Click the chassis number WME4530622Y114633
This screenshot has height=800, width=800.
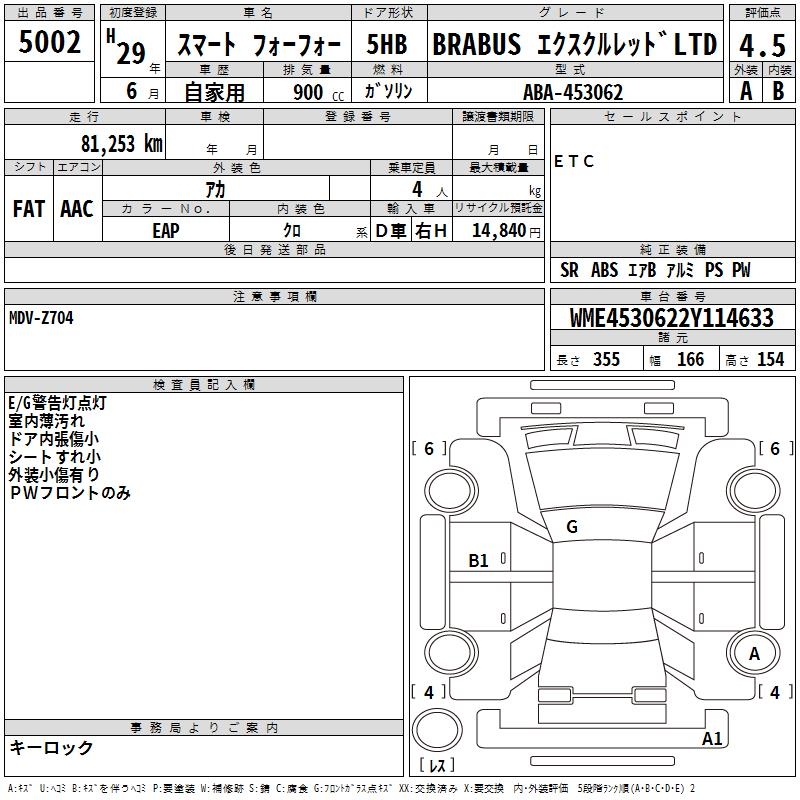tap(672, 319)
